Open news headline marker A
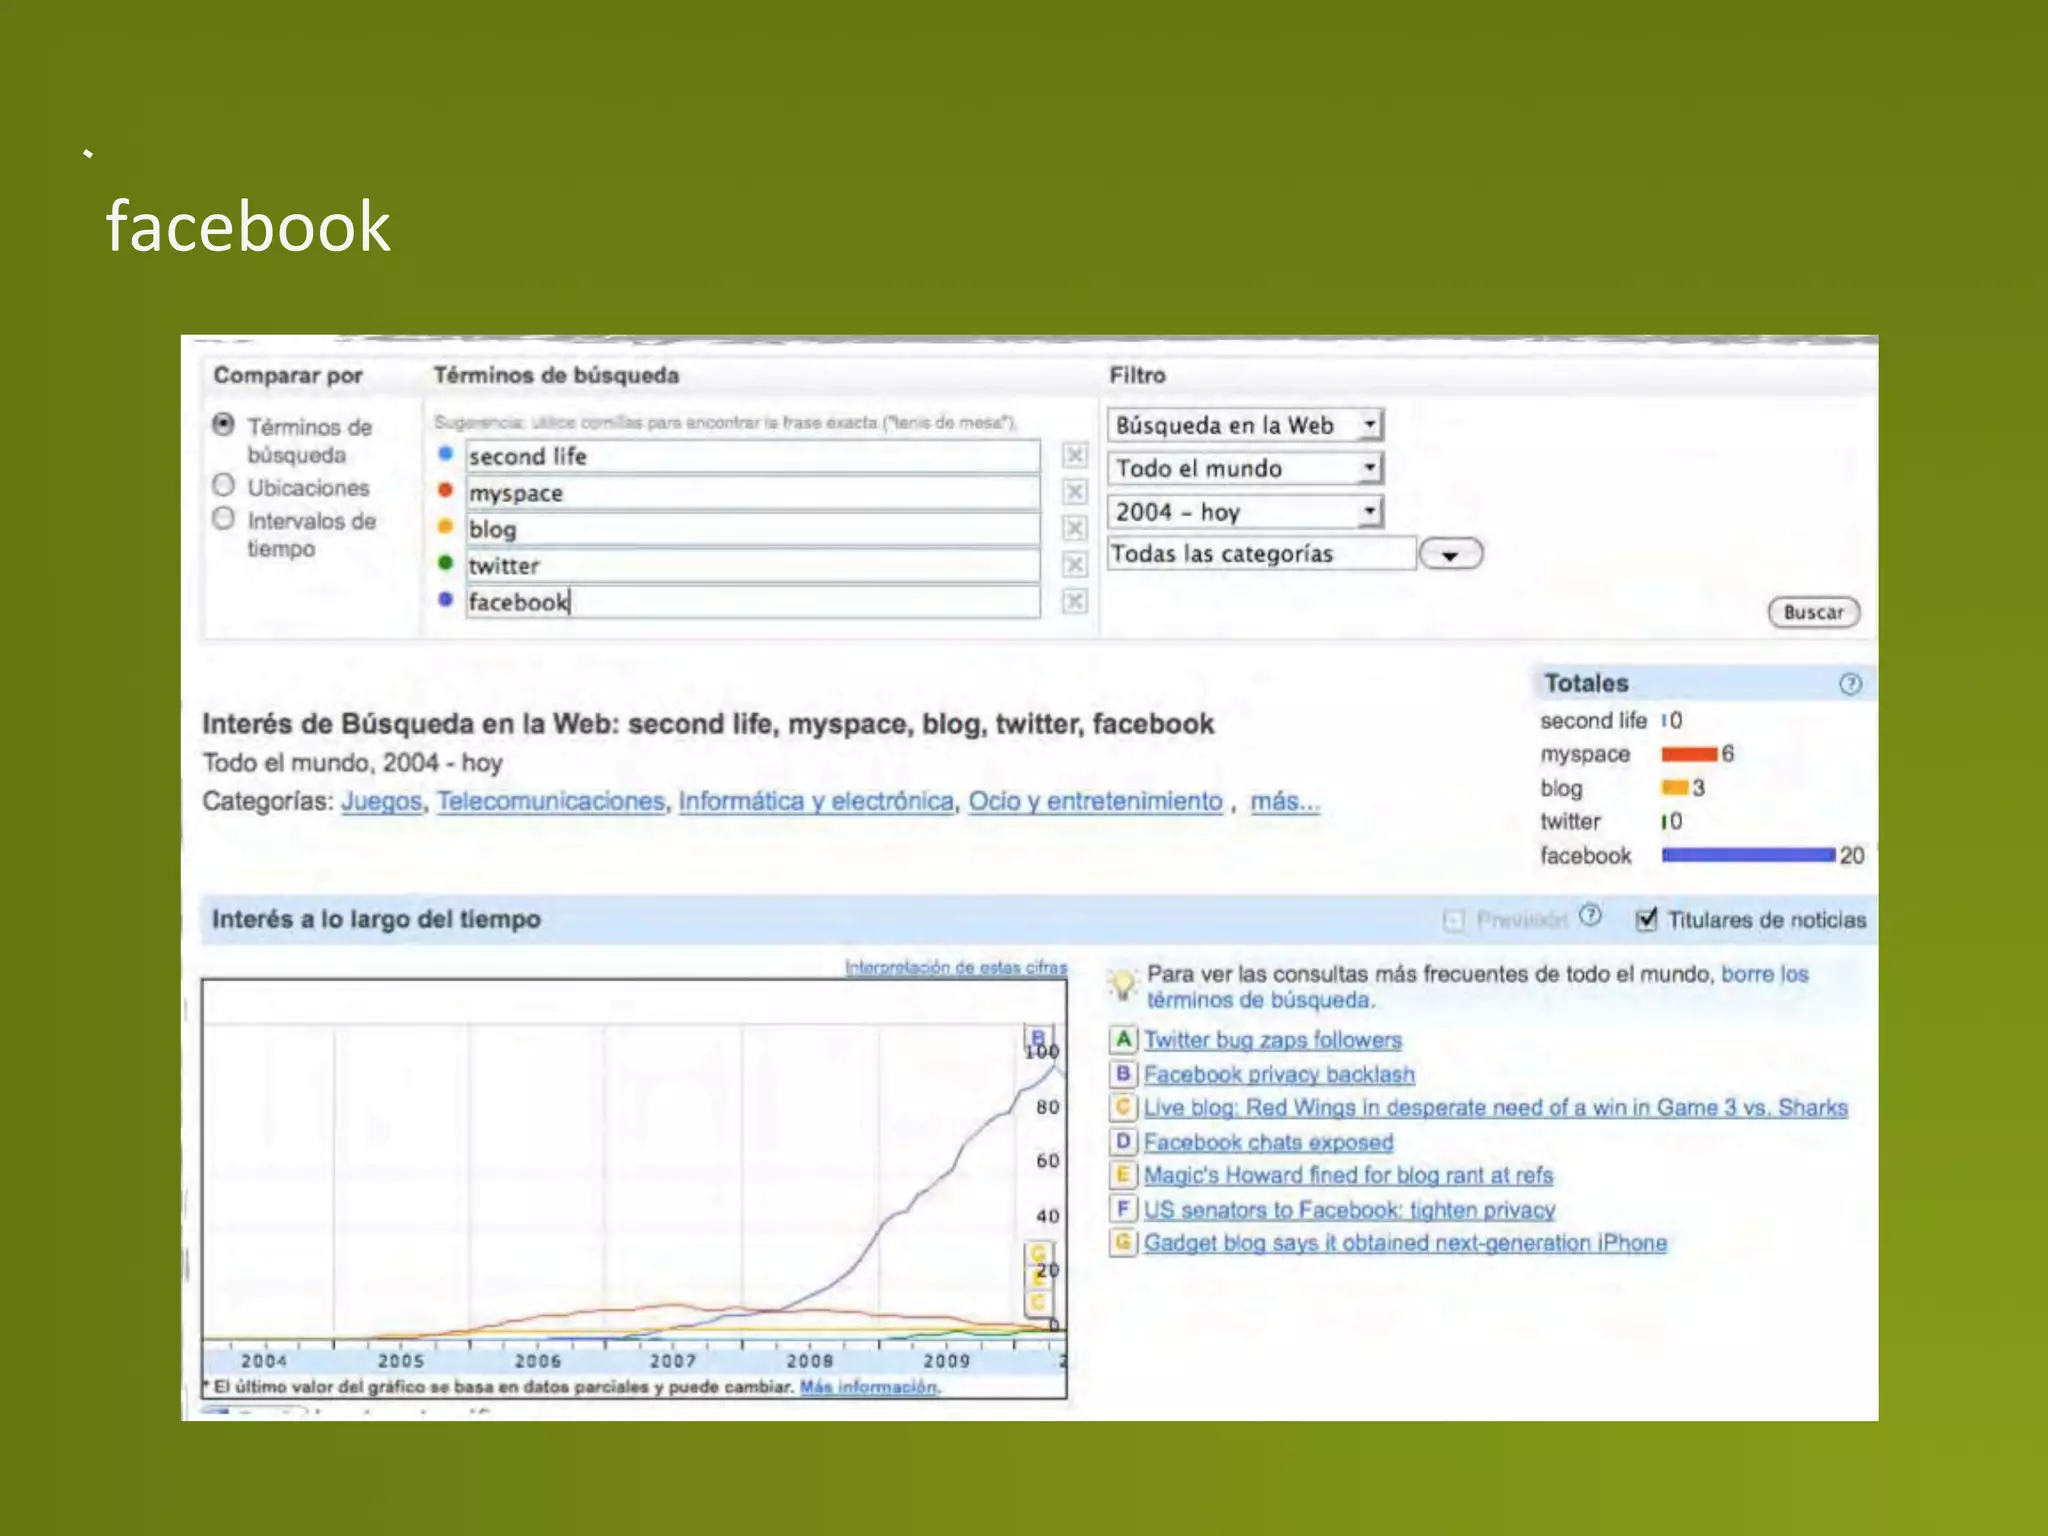Viewport: 2048px width, 1536px height. point(1123,1039)
